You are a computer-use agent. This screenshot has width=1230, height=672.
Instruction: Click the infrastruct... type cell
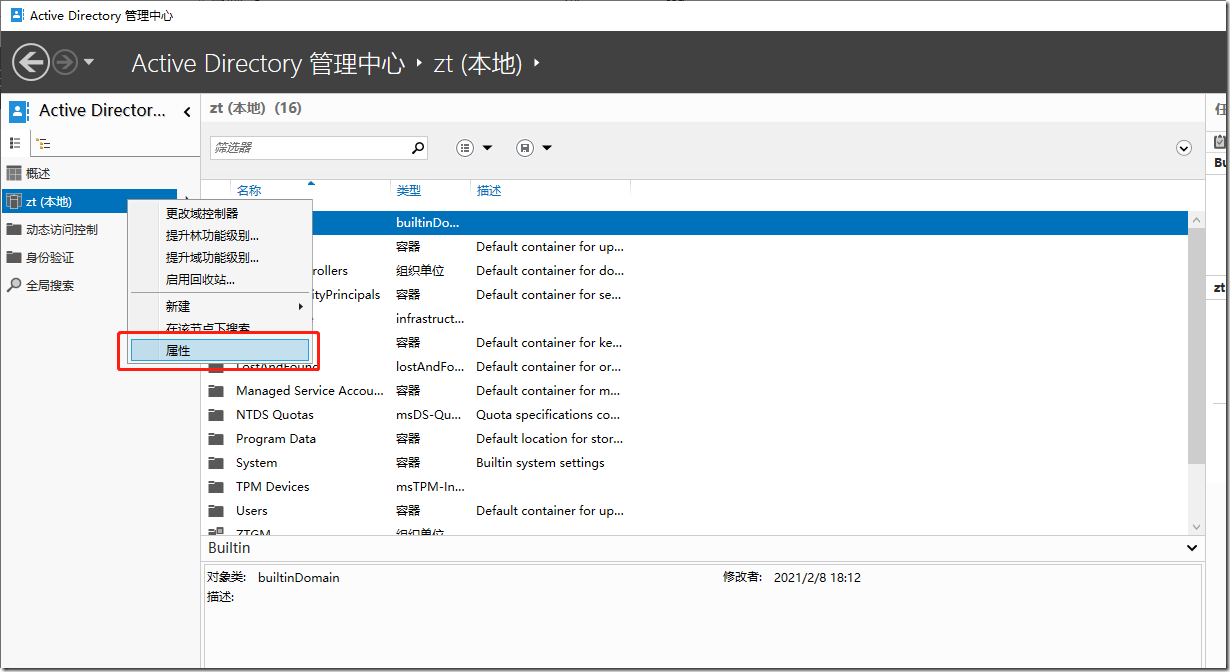pyautogui.click(x=430, y=319)
